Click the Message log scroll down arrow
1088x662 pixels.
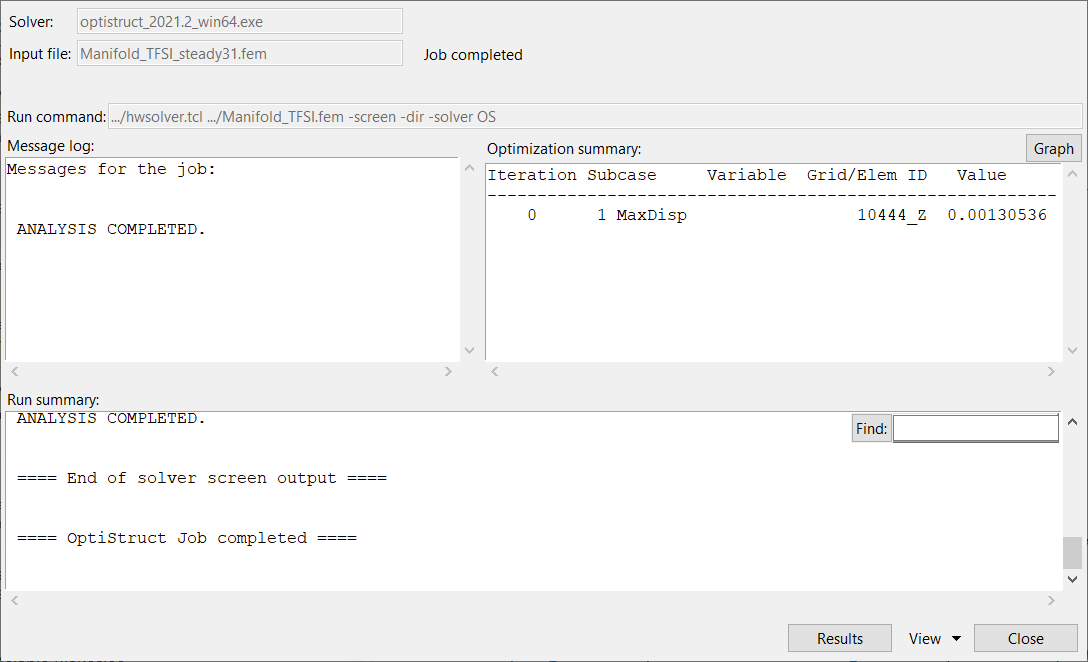click(x=470, y=351)
